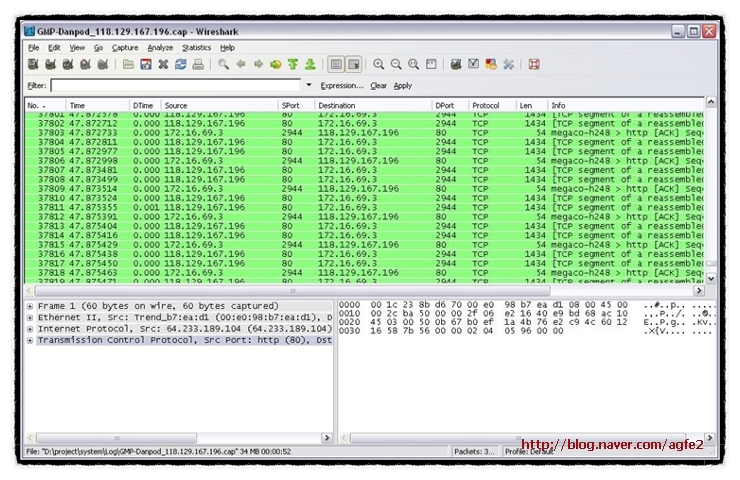Viewport: 740px width, 480px height.
Task: Print packets with the printer icon
Action: tap(198, 64)
